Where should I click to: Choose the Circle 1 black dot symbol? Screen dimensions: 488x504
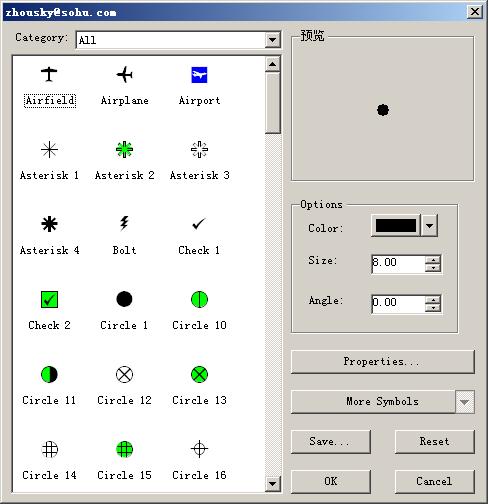point(124,299)
